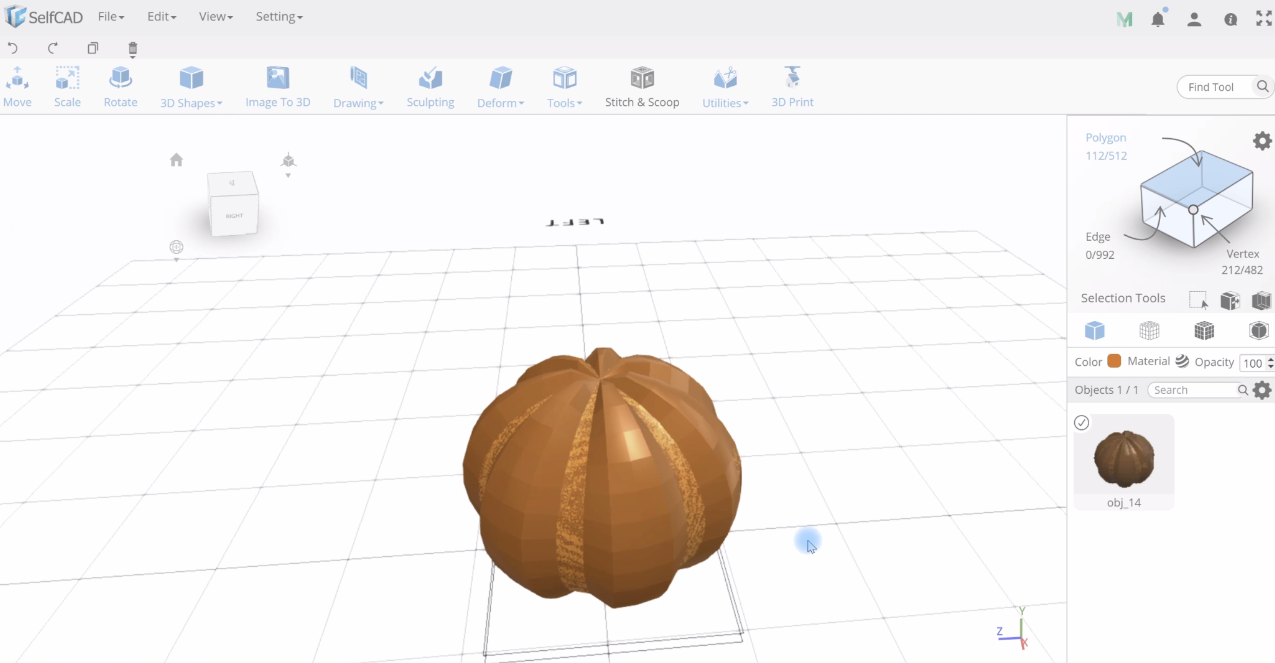Click the RIGHT face of view cube

(x=235, y=214)
